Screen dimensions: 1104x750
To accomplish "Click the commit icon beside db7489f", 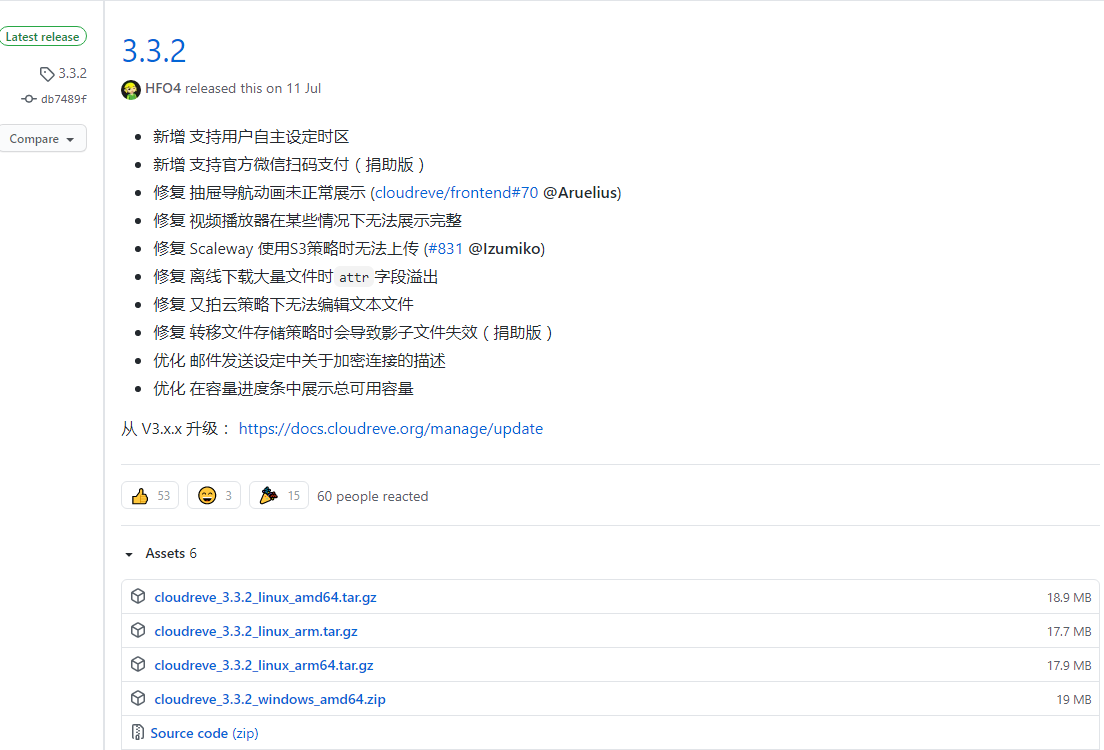I will pos(29,99).
